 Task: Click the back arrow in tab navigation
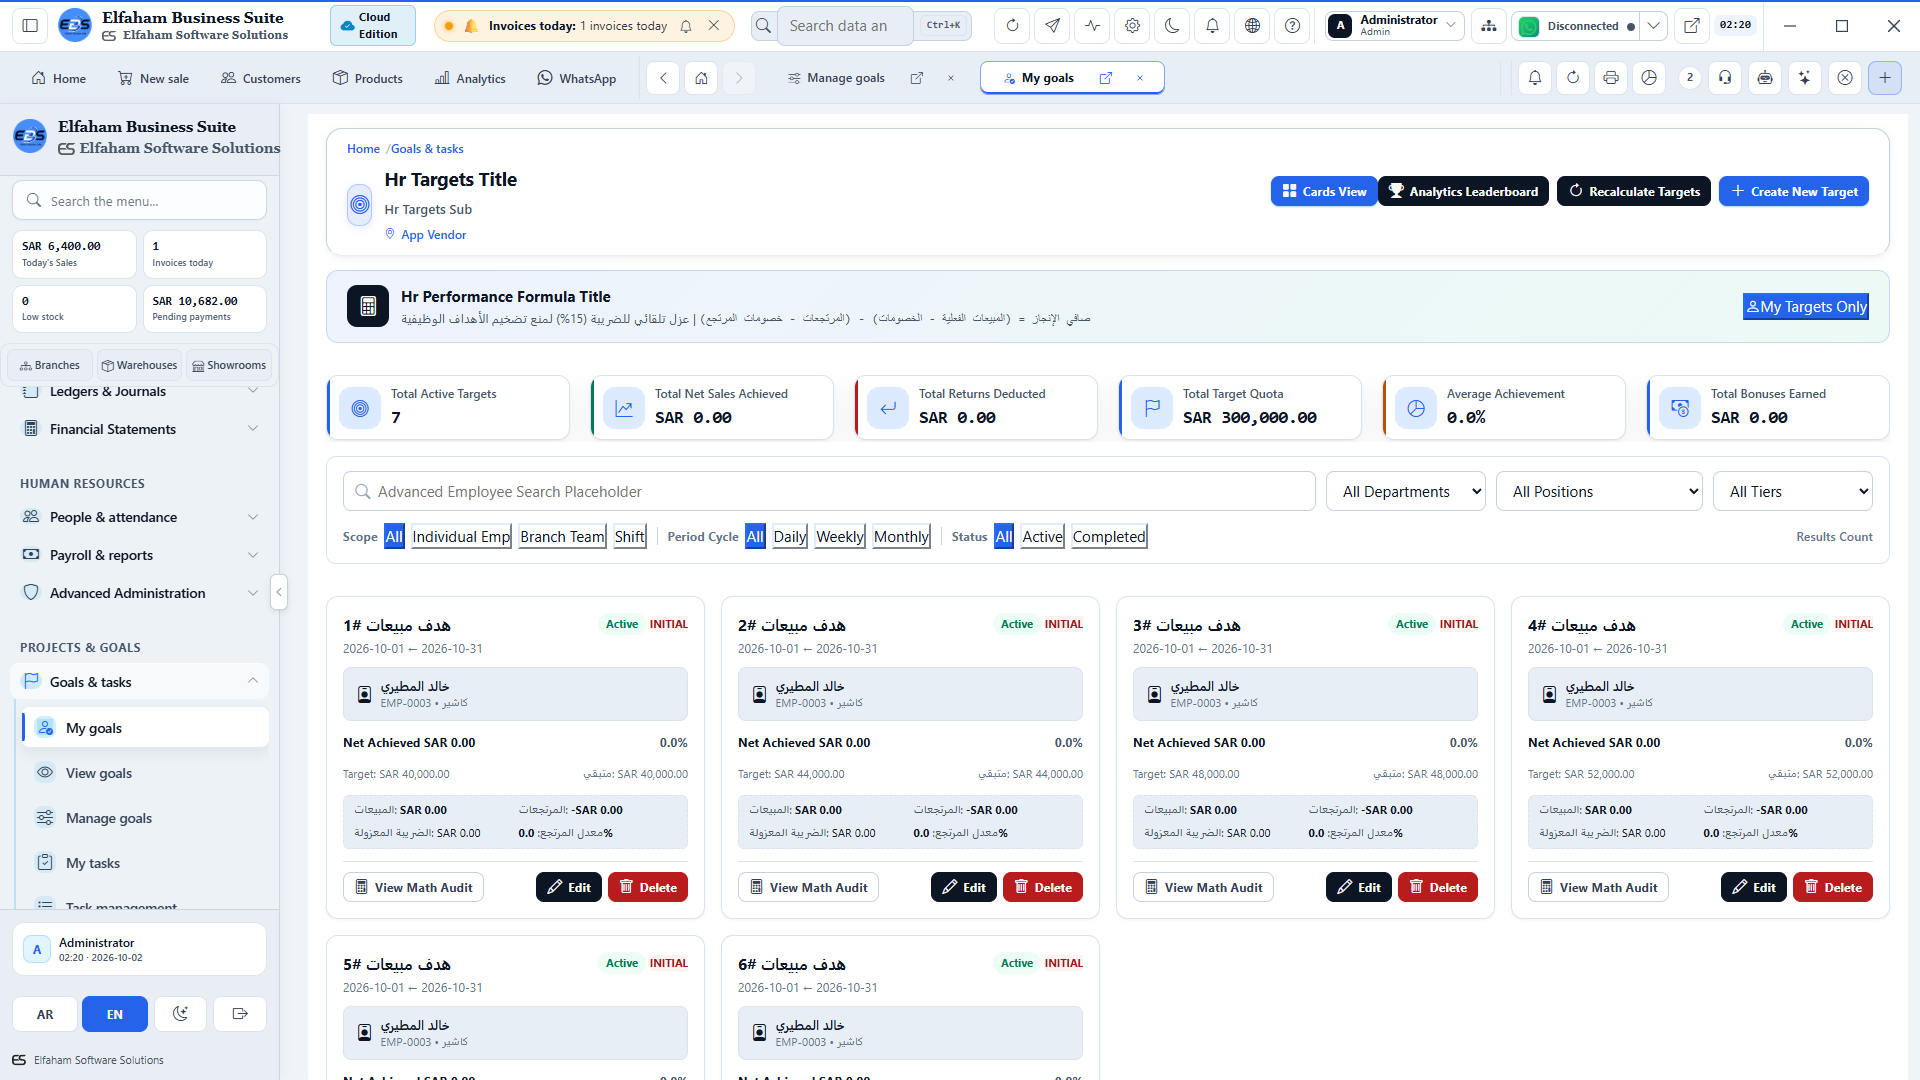tap(663, 78)
